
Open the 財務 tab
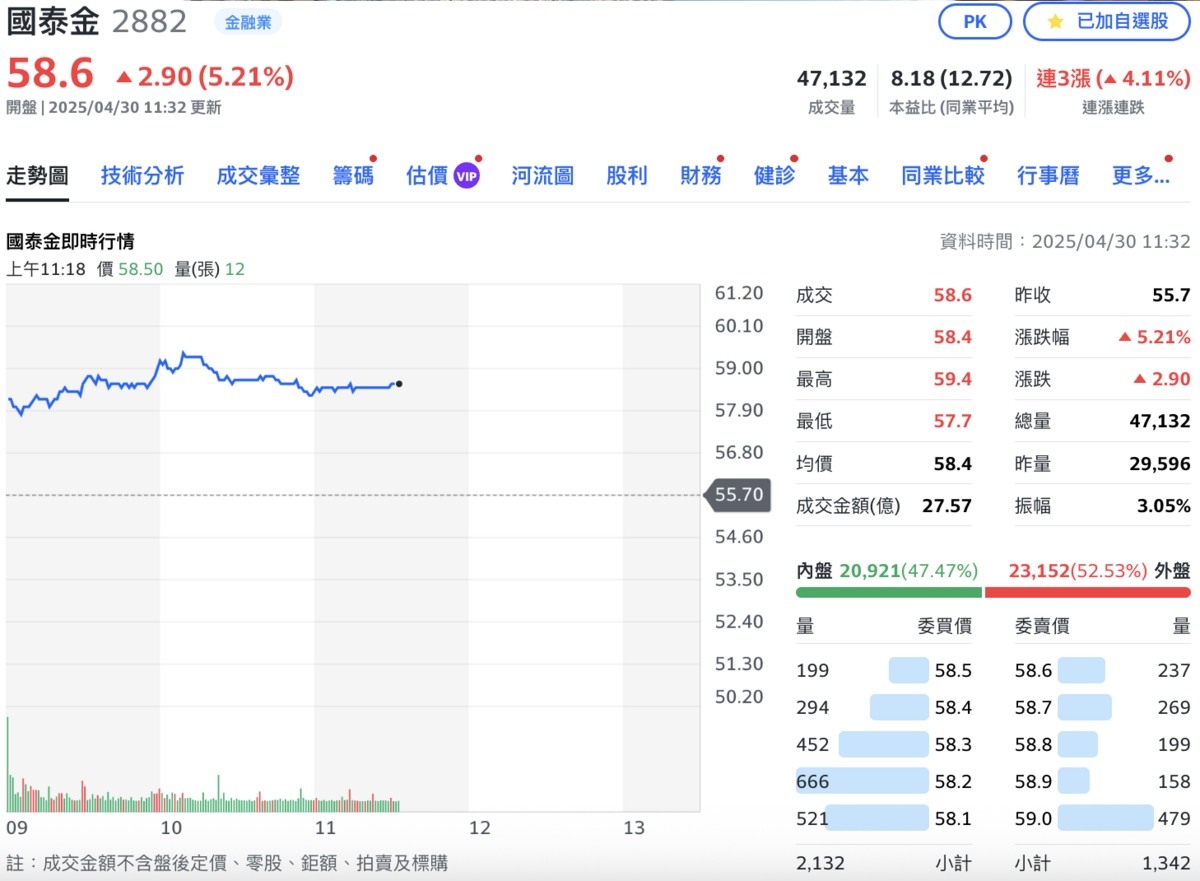pyautogui.click(x=701, y=176)
